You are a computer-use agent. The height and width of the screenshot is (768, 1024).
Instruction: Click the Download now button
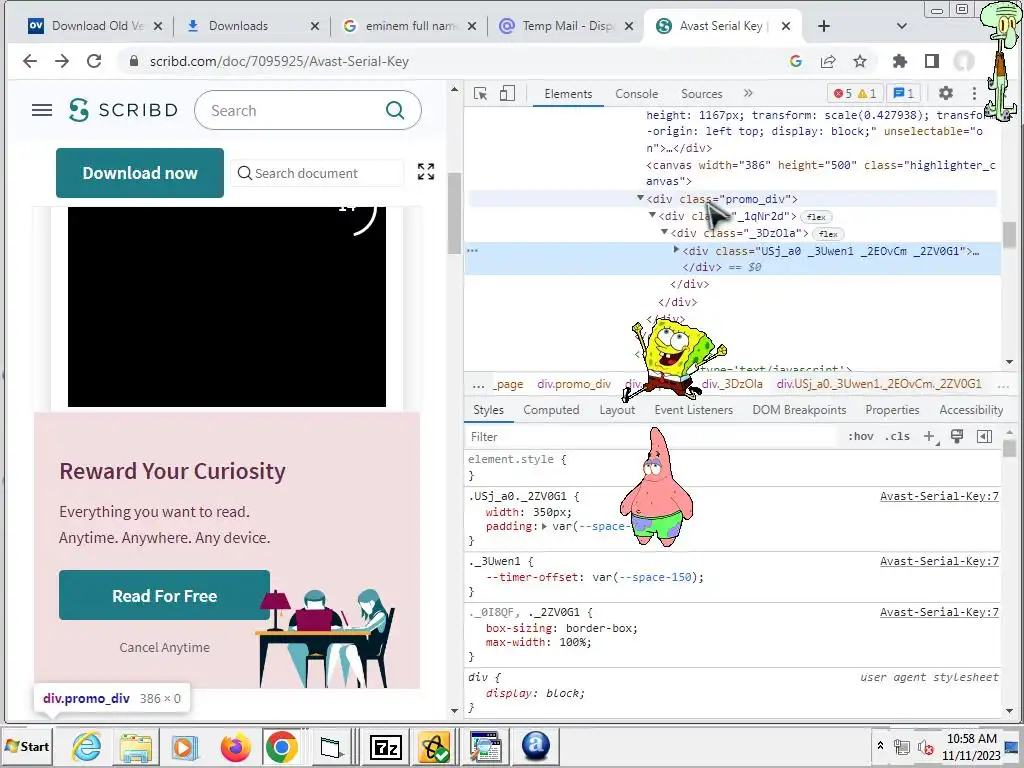coord(140,173)
